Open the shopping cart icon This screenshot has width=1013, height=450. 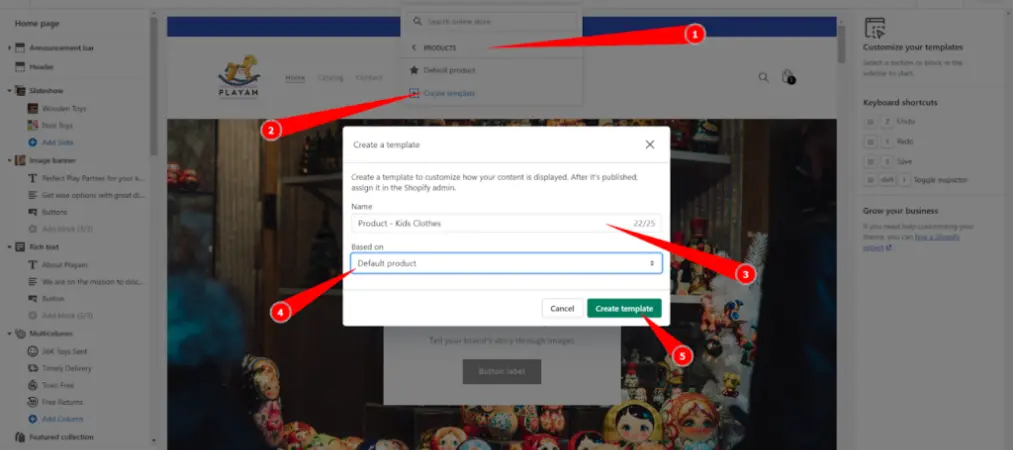(x=788, y=77)
